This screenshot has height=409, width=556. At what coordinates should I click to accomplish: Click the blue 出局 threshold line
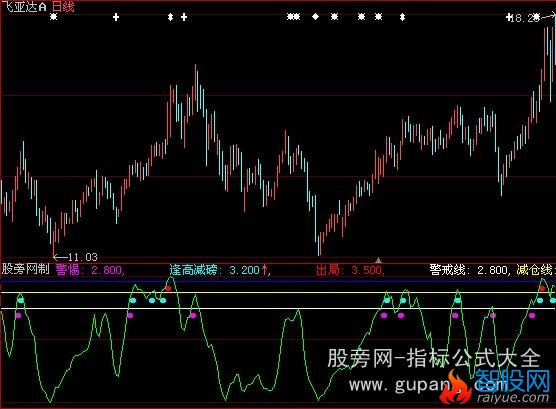(x=278, y=282)
